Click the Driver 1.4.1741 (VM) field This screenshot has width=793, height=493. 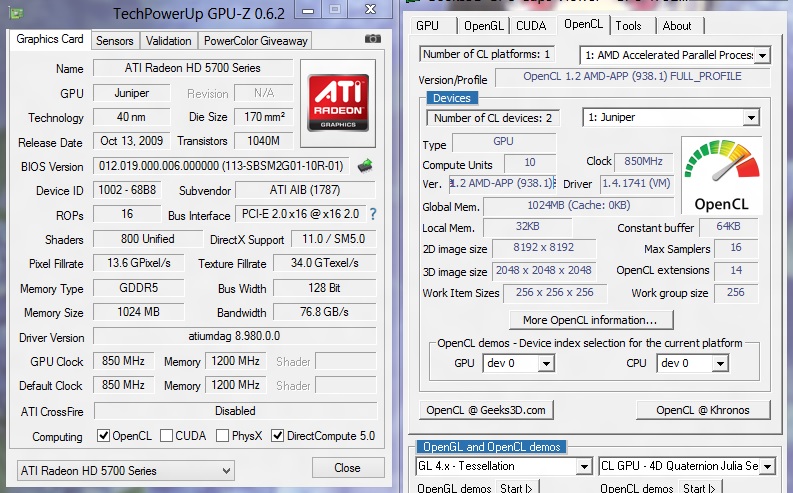pos(637,183)
